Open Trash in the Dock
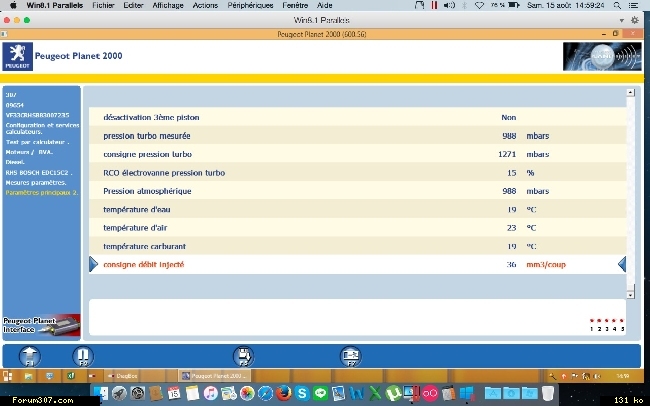650x406 pixels. 548,393
